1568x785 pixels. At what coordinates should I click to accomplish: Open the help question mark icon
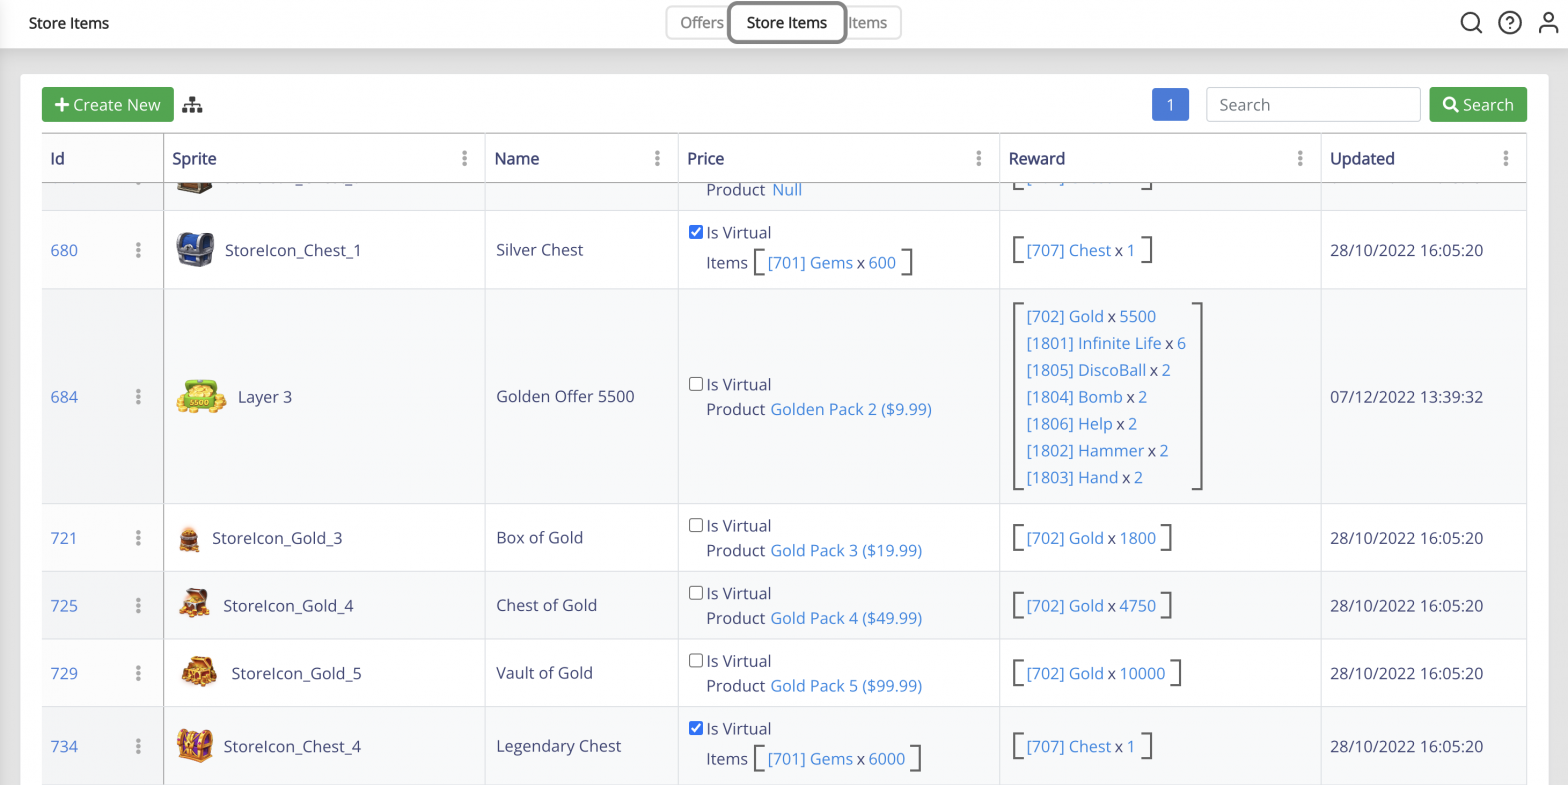[1510, 23]
